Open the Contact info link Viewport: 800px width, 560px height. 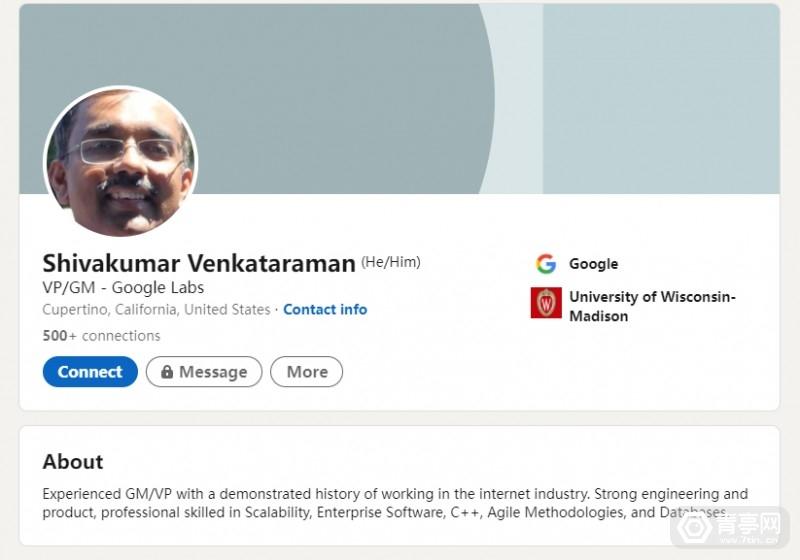pos(325,310)
